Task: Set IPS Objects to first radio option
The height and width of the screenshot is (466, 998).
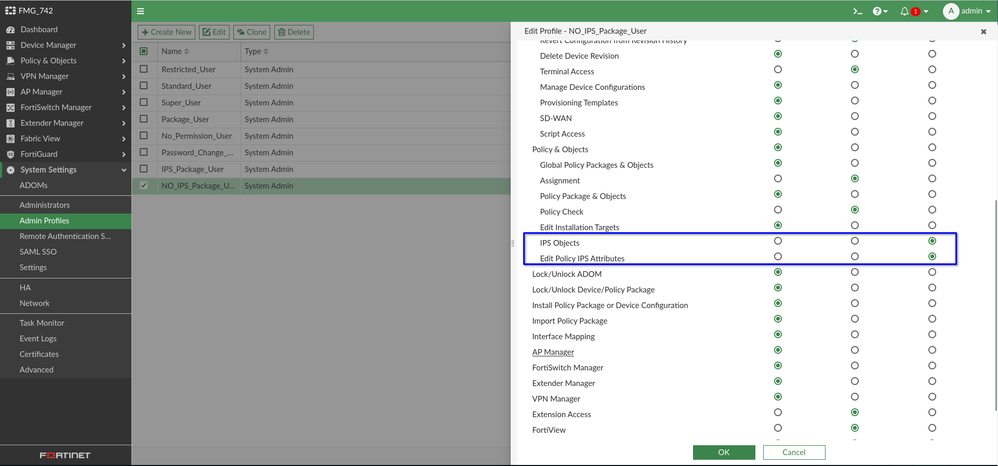Action: point(778,241)
